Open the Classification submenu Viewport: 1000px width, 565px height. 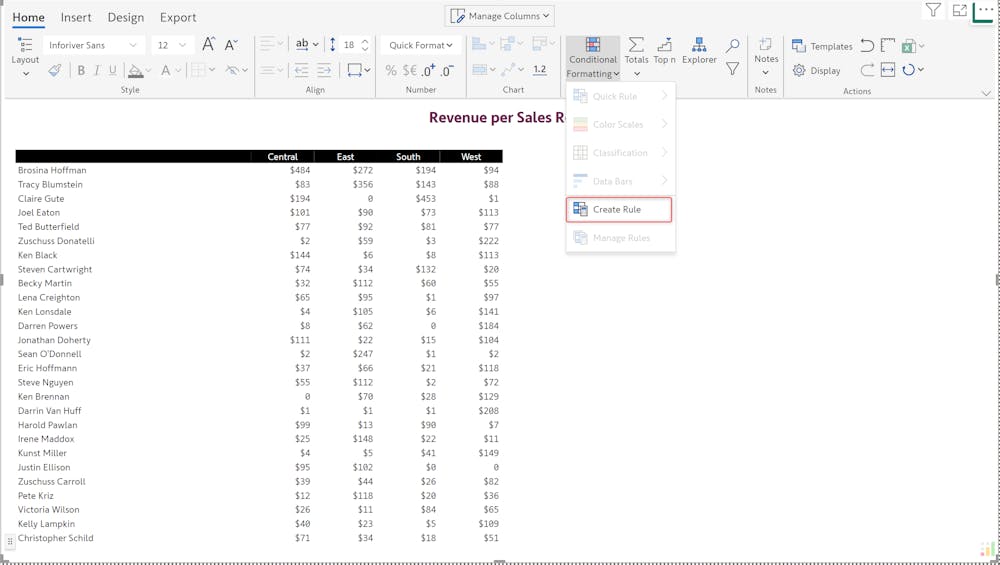[620, 152]
